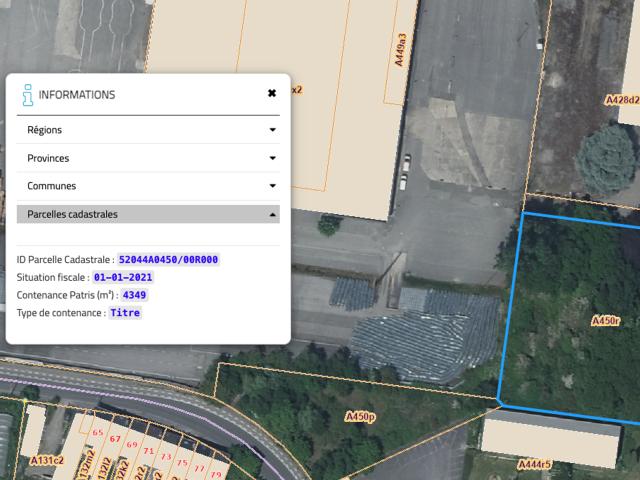Collapse the Parcelles cadastrales arrow
The height and width of the screenshot is (480, 640).
click(x=272, y=214)
